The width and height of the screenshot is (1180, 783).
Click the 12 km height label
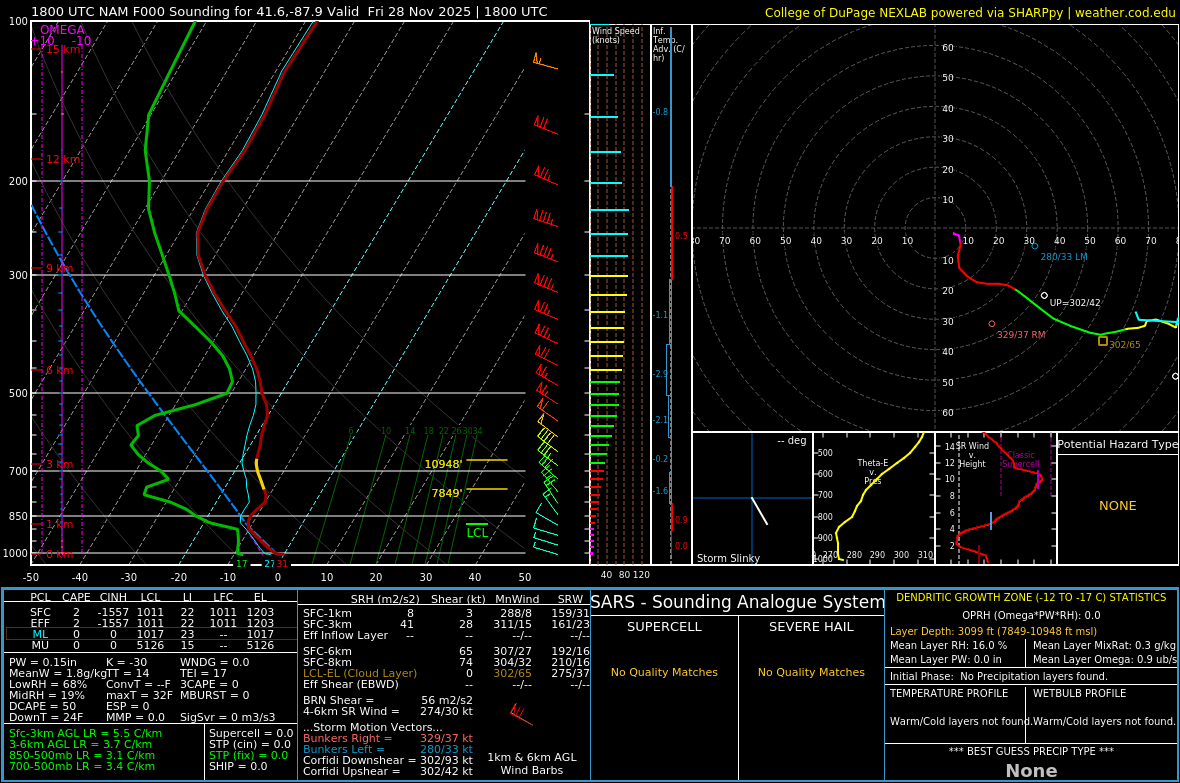click(x=63, y=160)
